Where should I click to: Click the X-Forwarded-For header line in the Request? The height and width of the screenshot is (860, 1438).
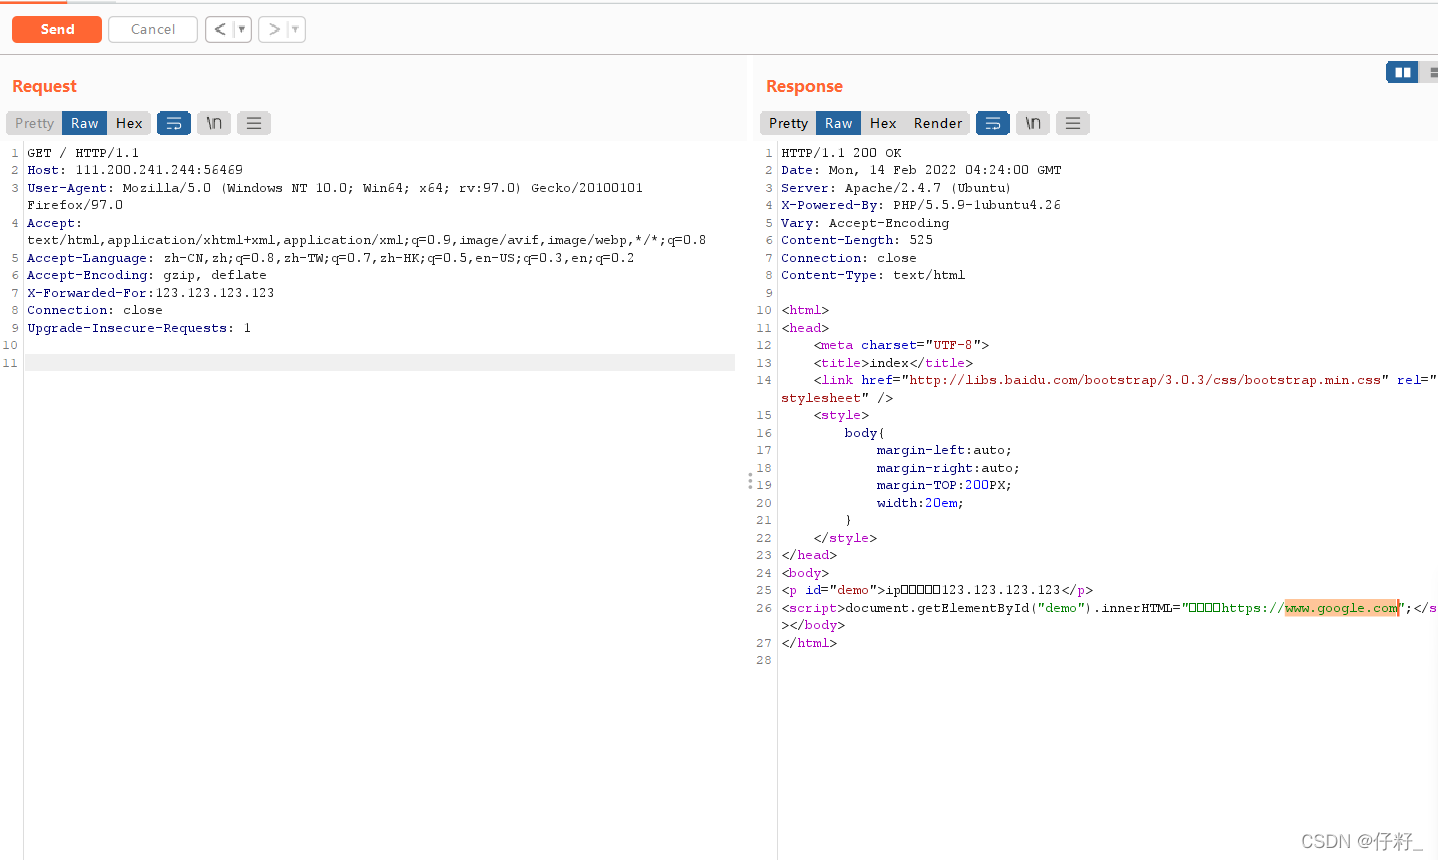pyautogui.click(x=151, y=293)
